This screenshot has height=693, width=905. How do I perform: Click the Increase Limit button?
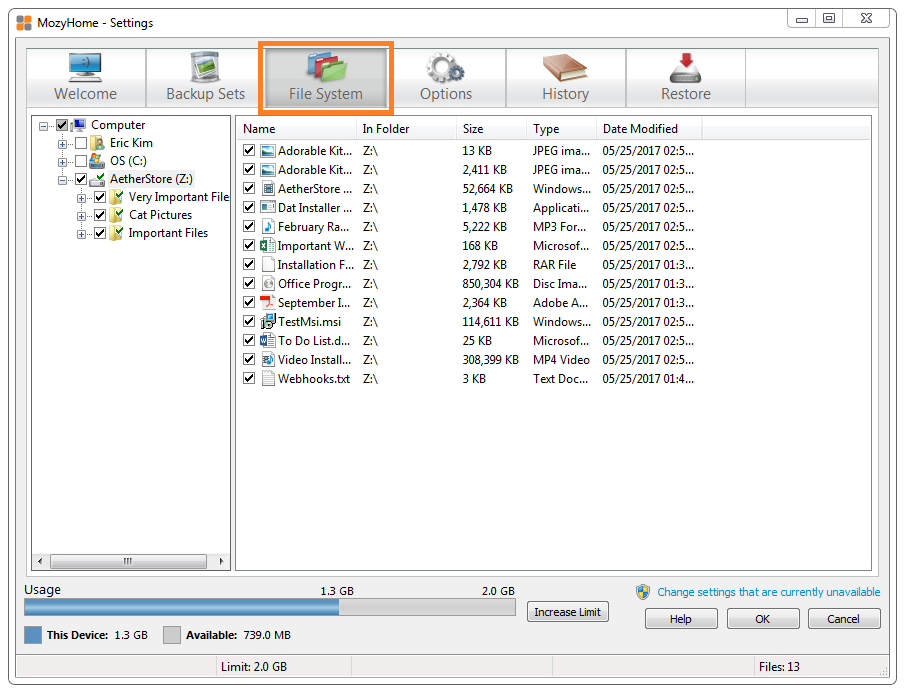pyautogui.click(x=568, y=612)
